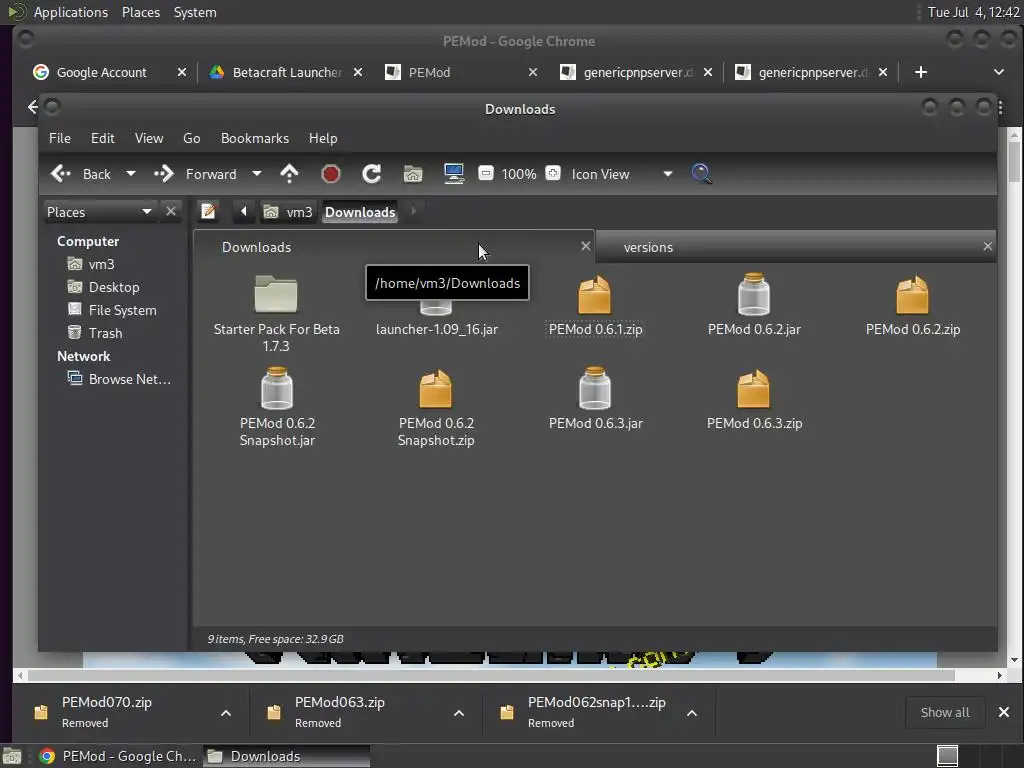Close the Betacraft Launcher tab

(x=358, y=72)
